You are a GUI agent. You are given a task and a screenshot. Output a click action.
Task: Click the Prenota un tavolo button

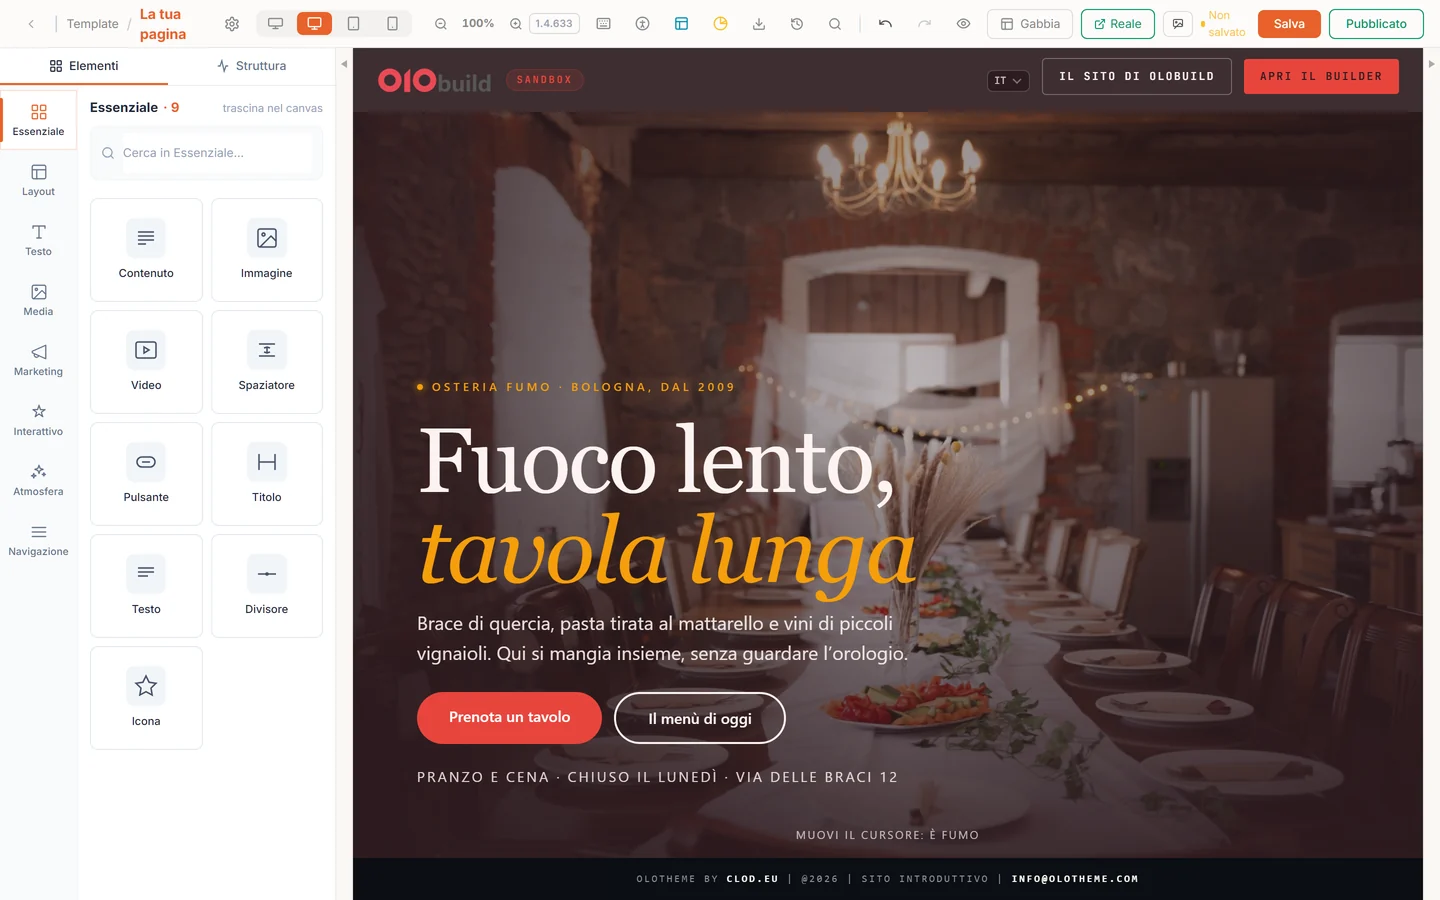pyautogui.click(x=509, y=718)
